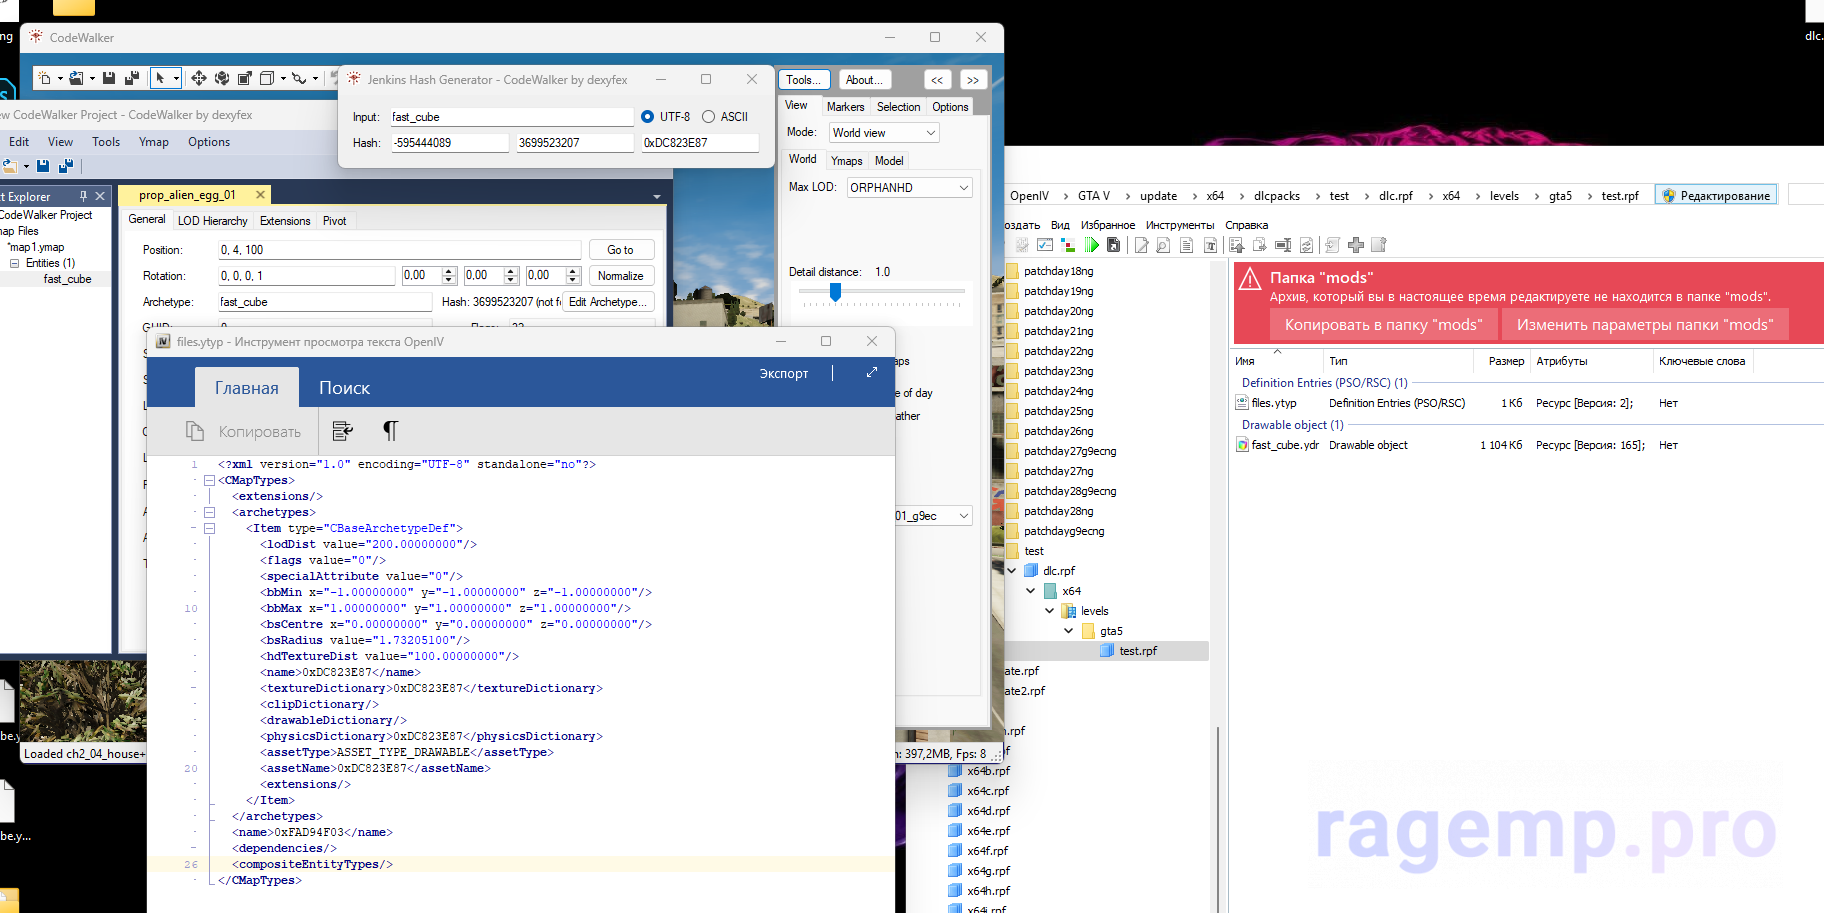The image size is (1824, 913).
Task: Switch to the Поиск tab in text viewer
Action: tap(344, 388)
